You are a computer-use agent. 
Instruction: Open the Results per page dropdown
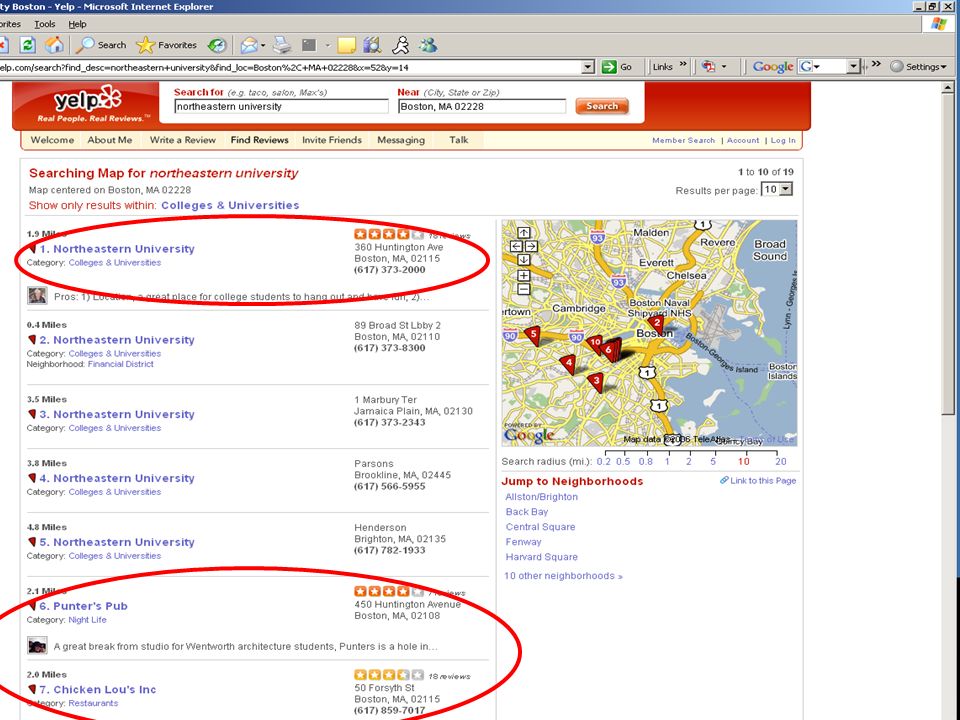point(777,190)
